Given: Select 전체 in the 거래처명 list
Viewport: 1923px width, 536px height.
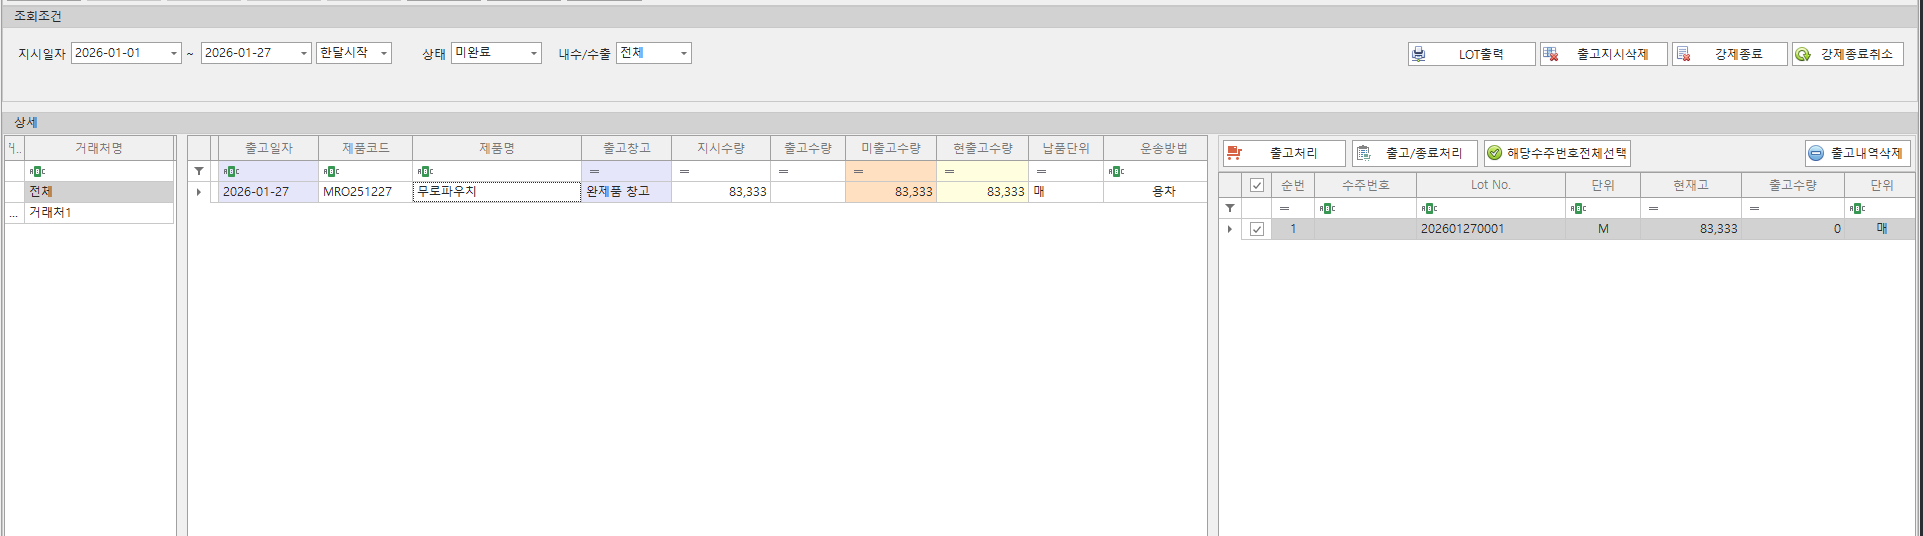Looking at the screenshot, I should pyautogui.click(x=98, y=192).
